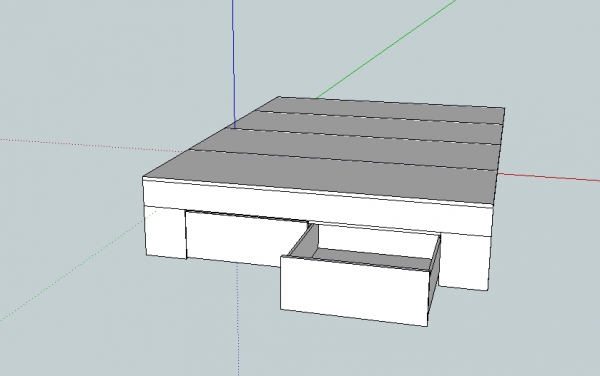Click the dotted red axis line
The height and width of the screenshot is (376, 600).
[92, 146]
